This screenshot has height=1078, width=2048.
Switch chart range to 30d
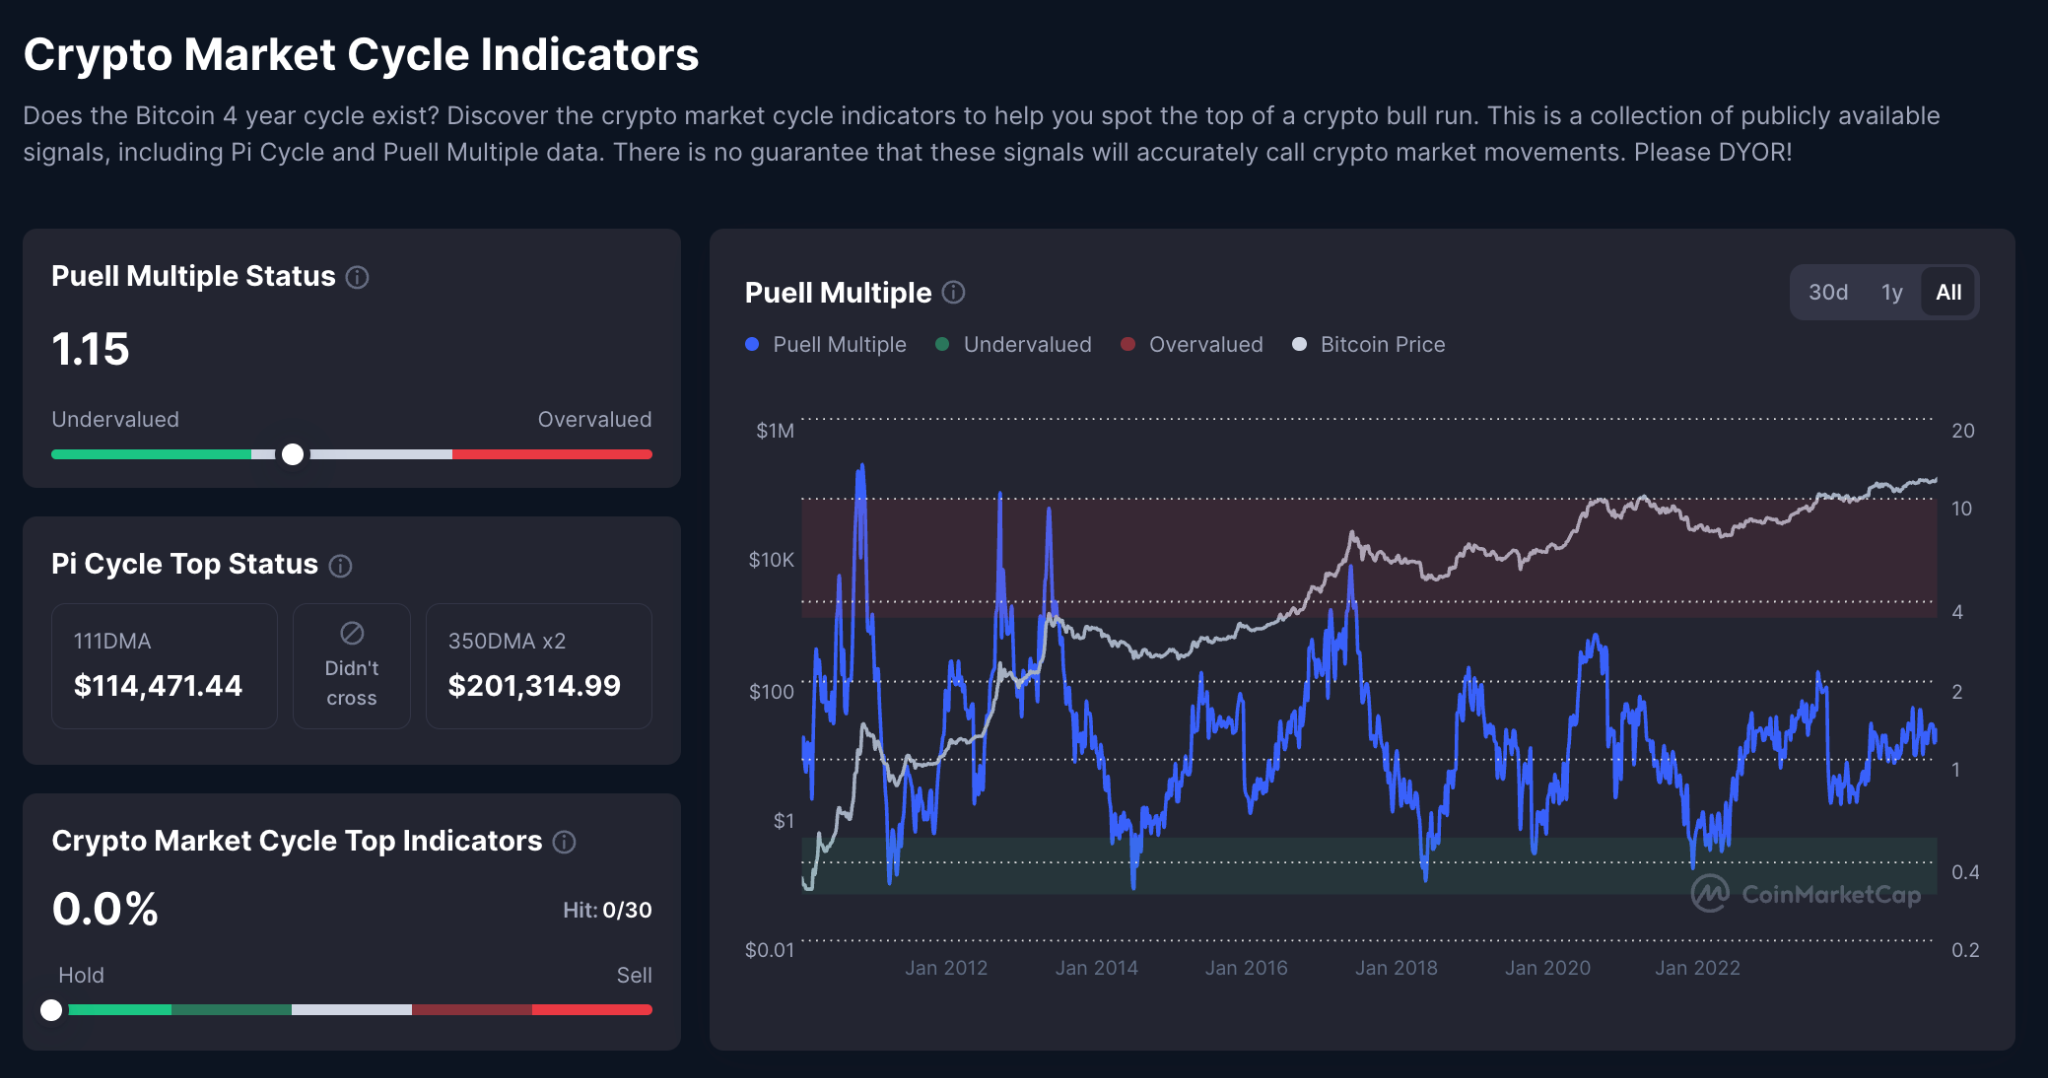[1828, 293]
